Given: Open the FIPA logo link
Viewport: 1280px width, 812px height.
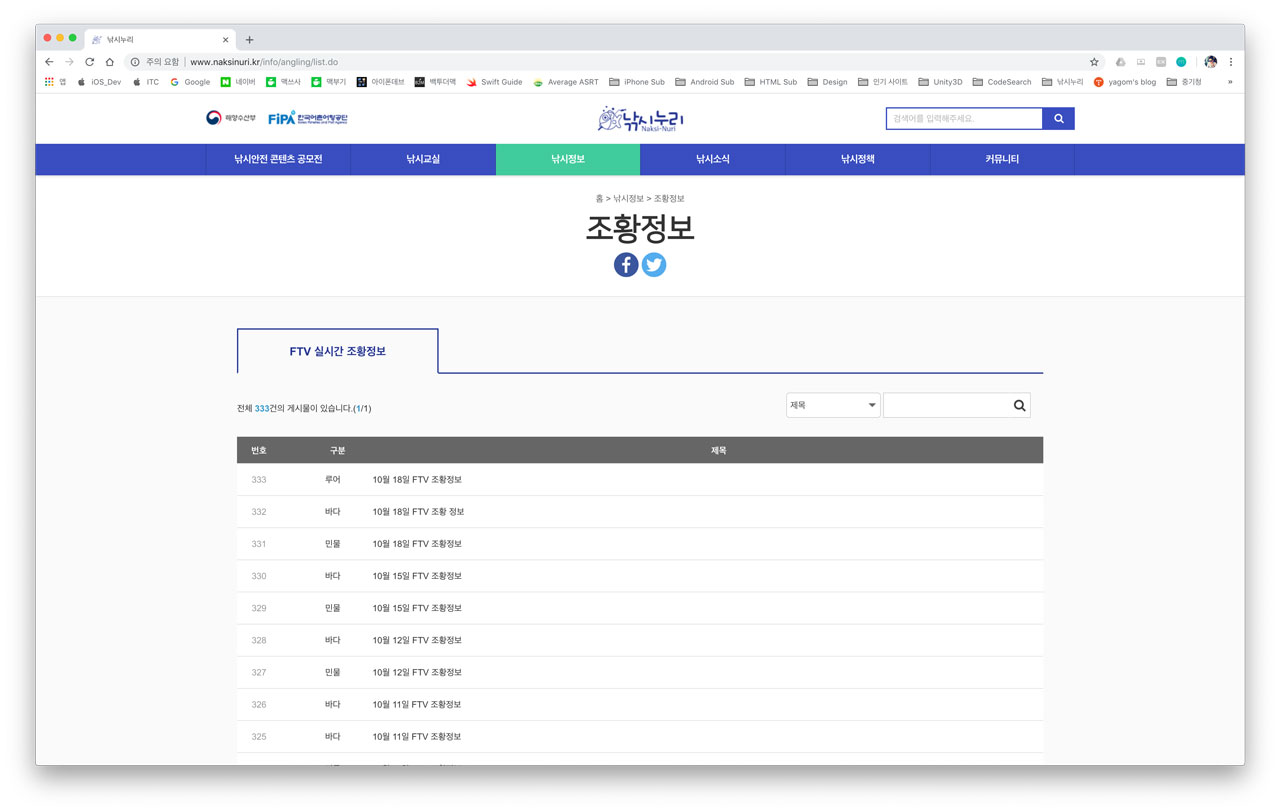Looking at the screenshot, I should [x=308, y=118].
